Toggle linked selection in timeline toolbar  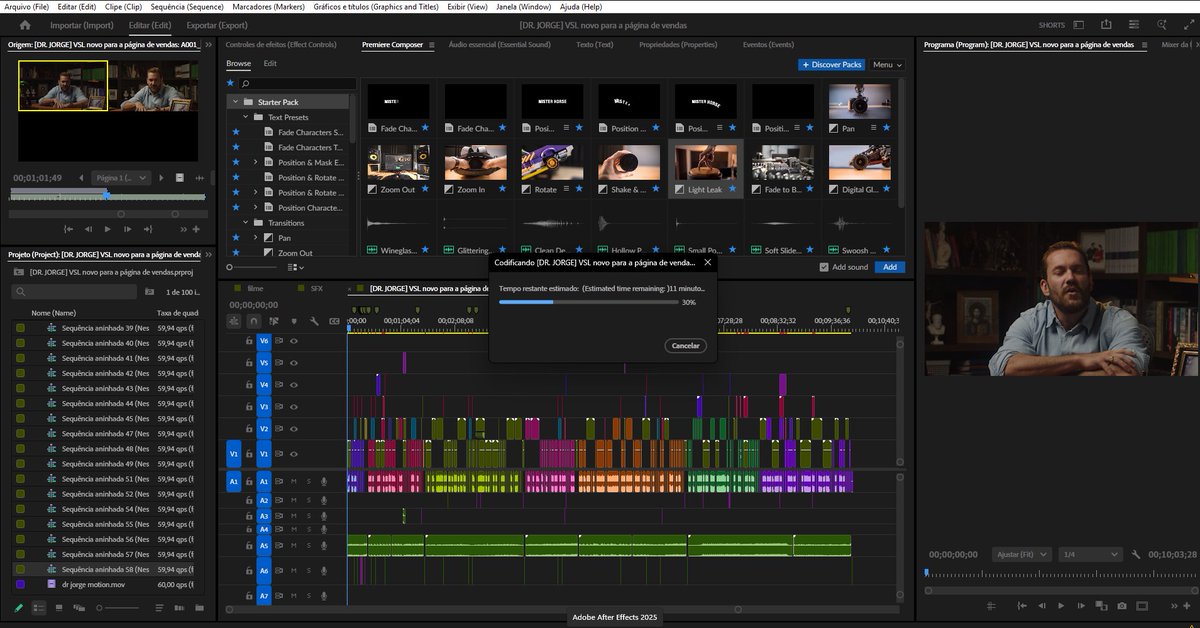click(274, 321)
